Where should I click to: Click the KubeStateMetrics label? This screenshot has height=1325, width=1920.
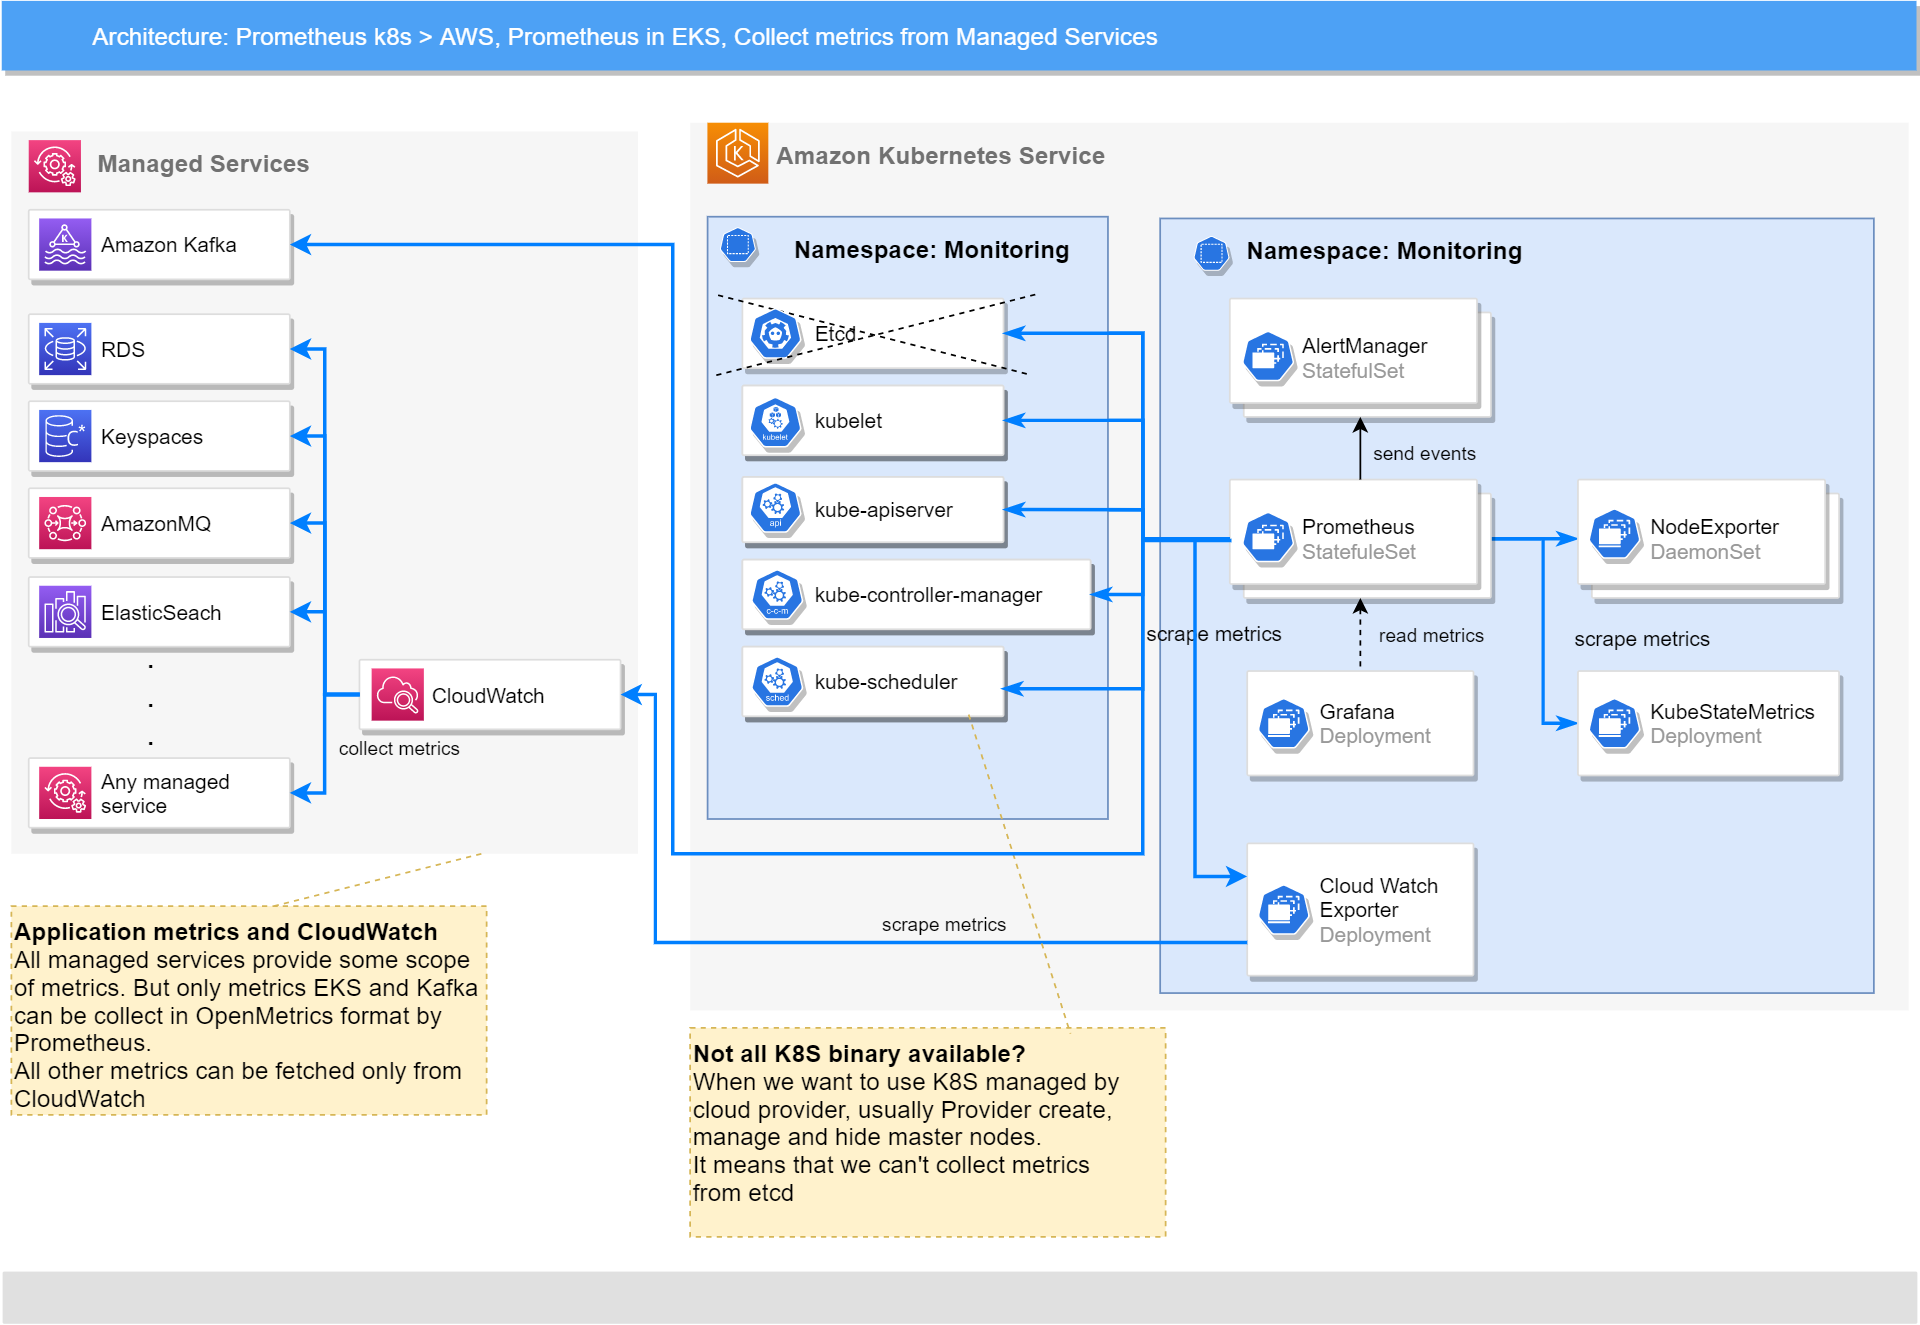1732,712
